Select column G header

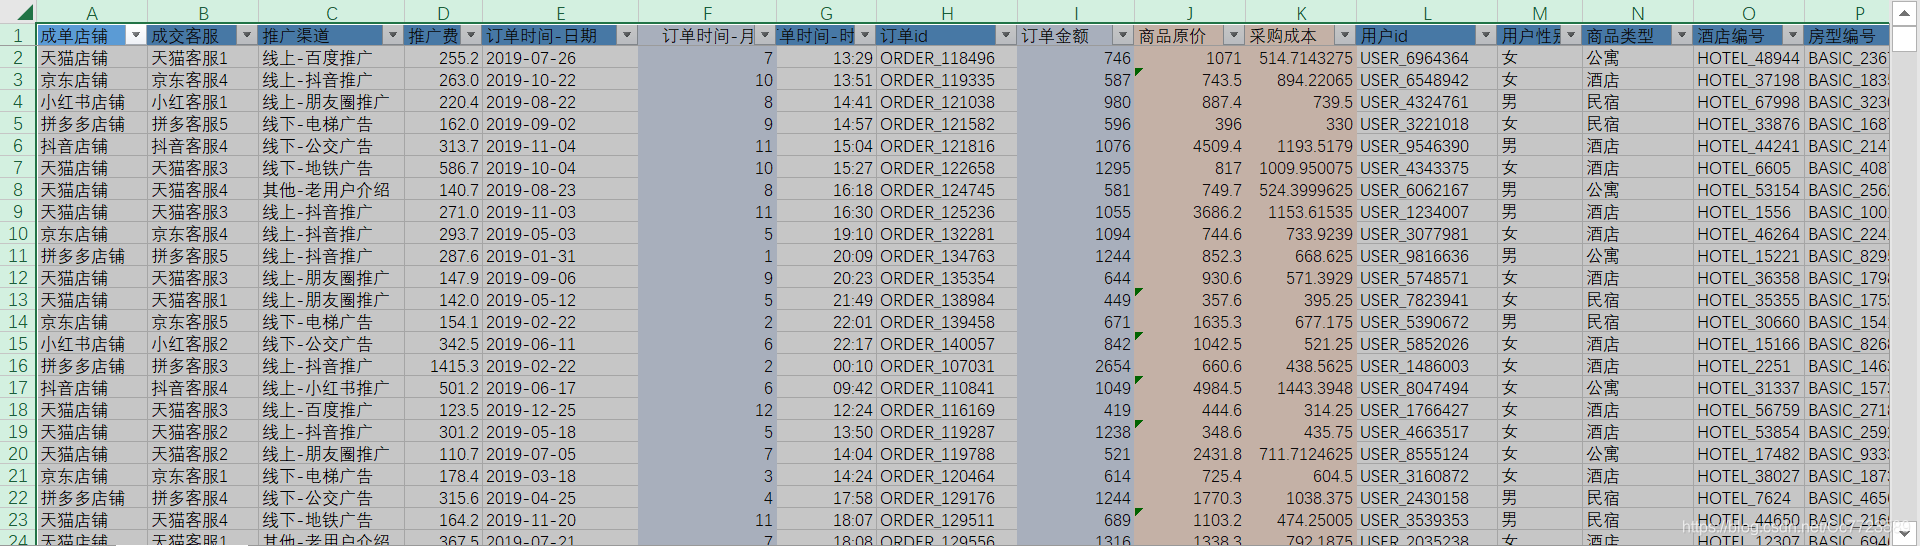(826, 13)
